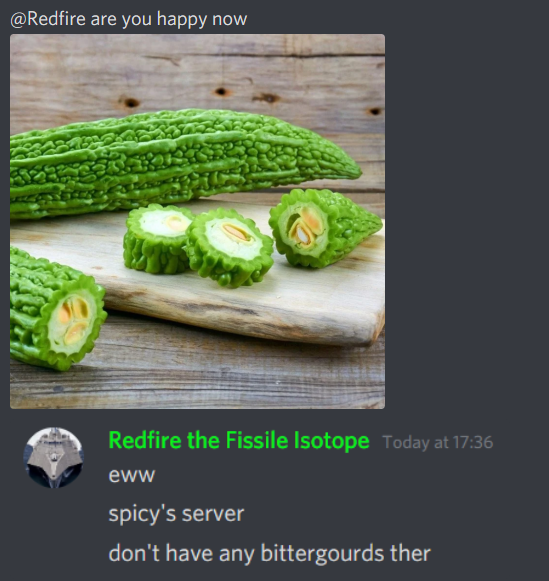Image resolution: width=549 pixels, height=581 pixels.
Task: Select the "spicy's server" message
Action: click(176, 514)
